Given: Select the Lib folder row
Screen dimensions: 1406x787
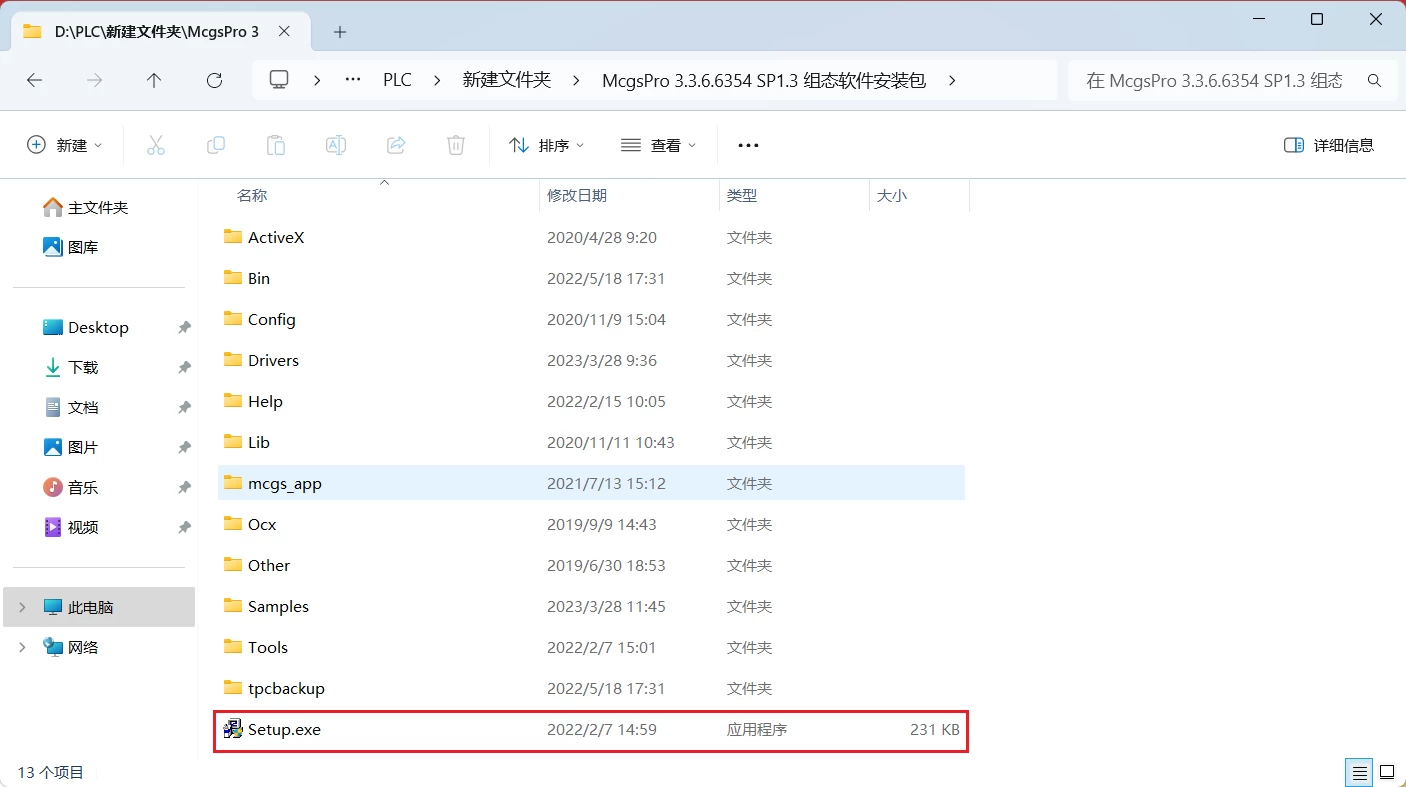Looking at the screenshot, I should [591, 442].
